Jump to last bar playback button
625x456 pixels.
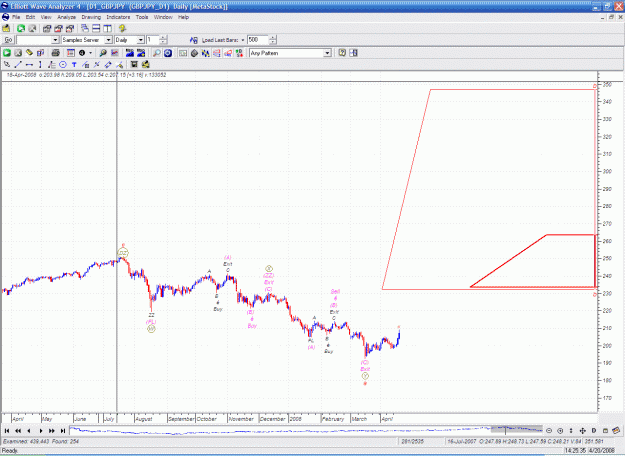tap(63, 431)
